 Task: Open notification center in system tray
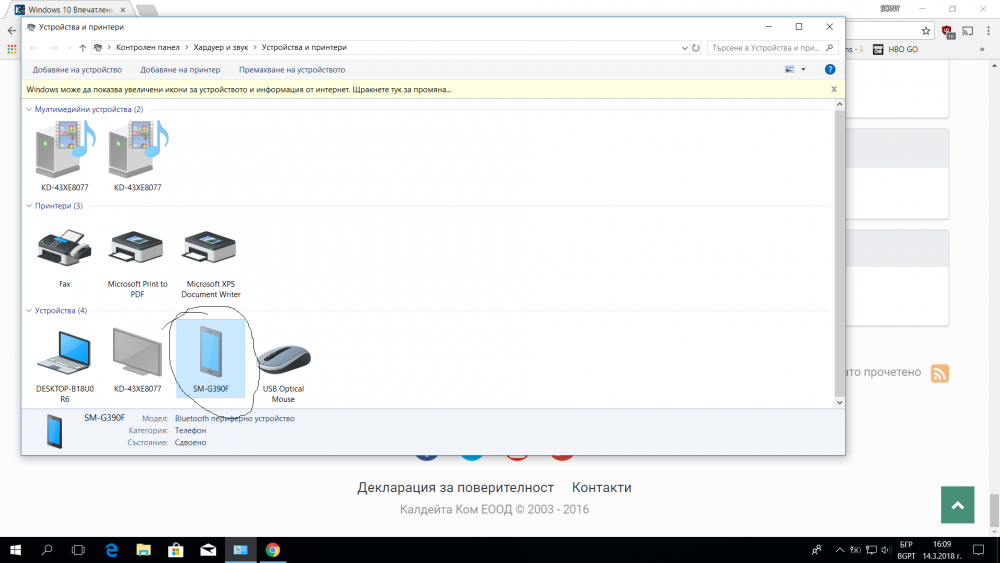pyautogui.click(x=978, y=550)
